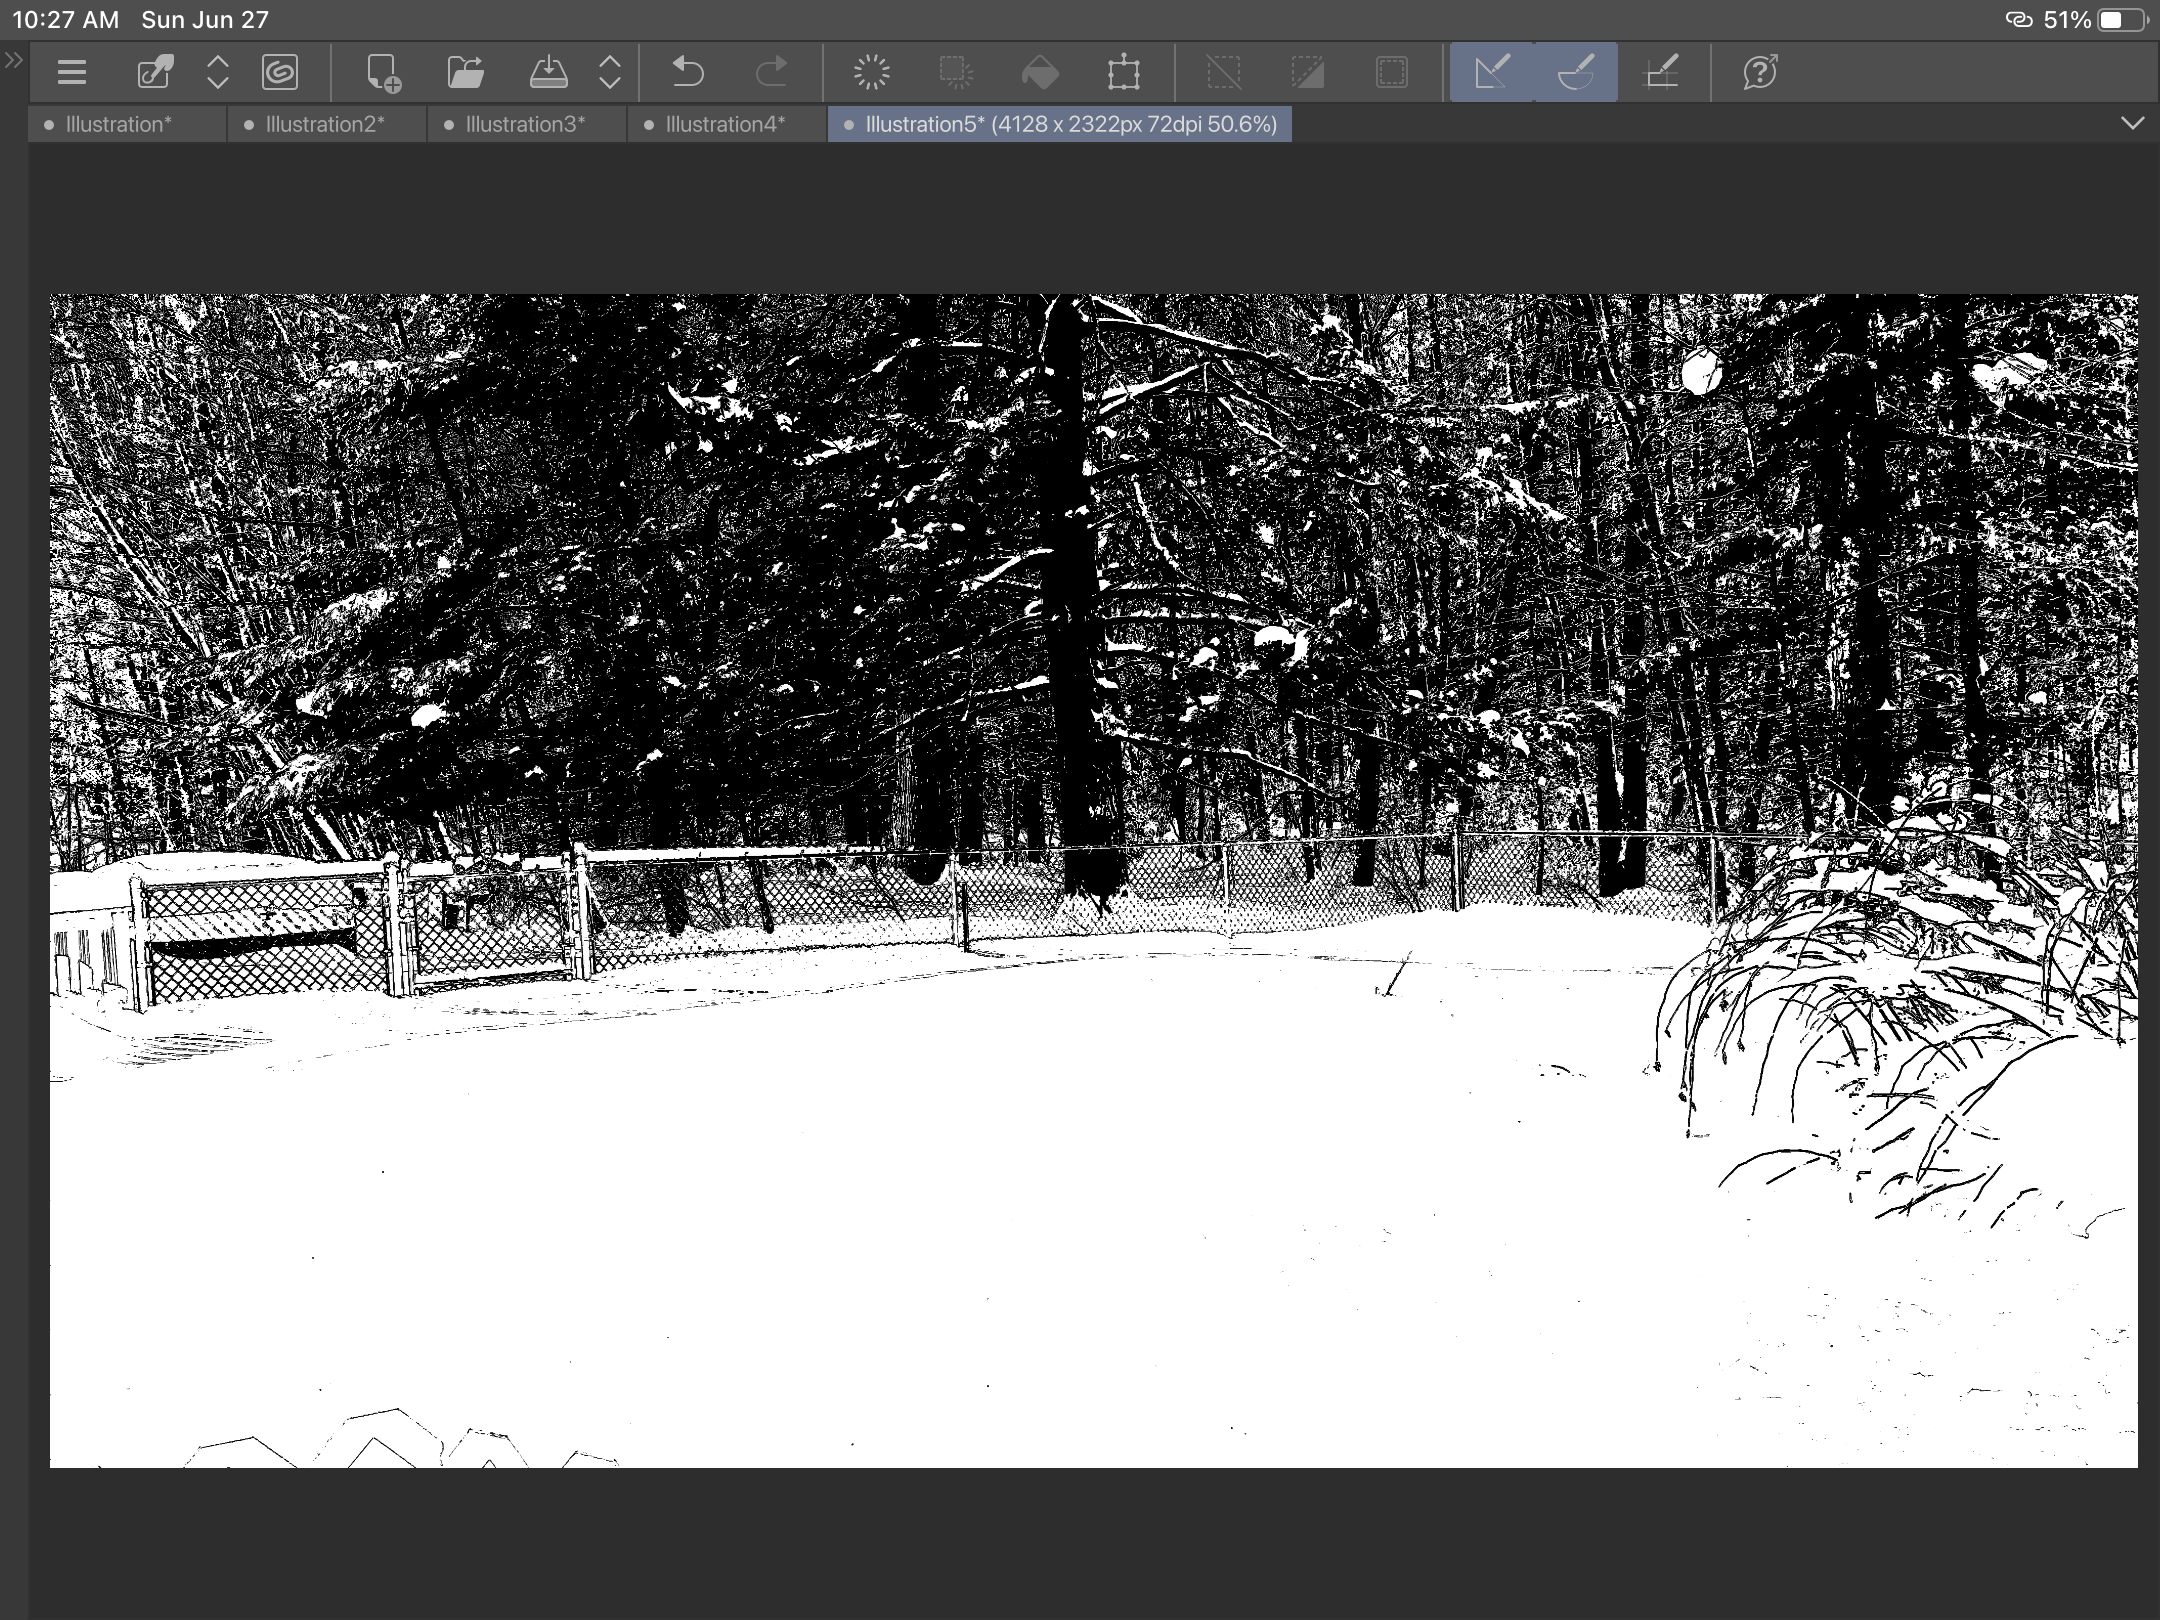This screenshot has width=2160, height=1620.
Task: Click the Invert selection icon
Action: point(1308,72)
